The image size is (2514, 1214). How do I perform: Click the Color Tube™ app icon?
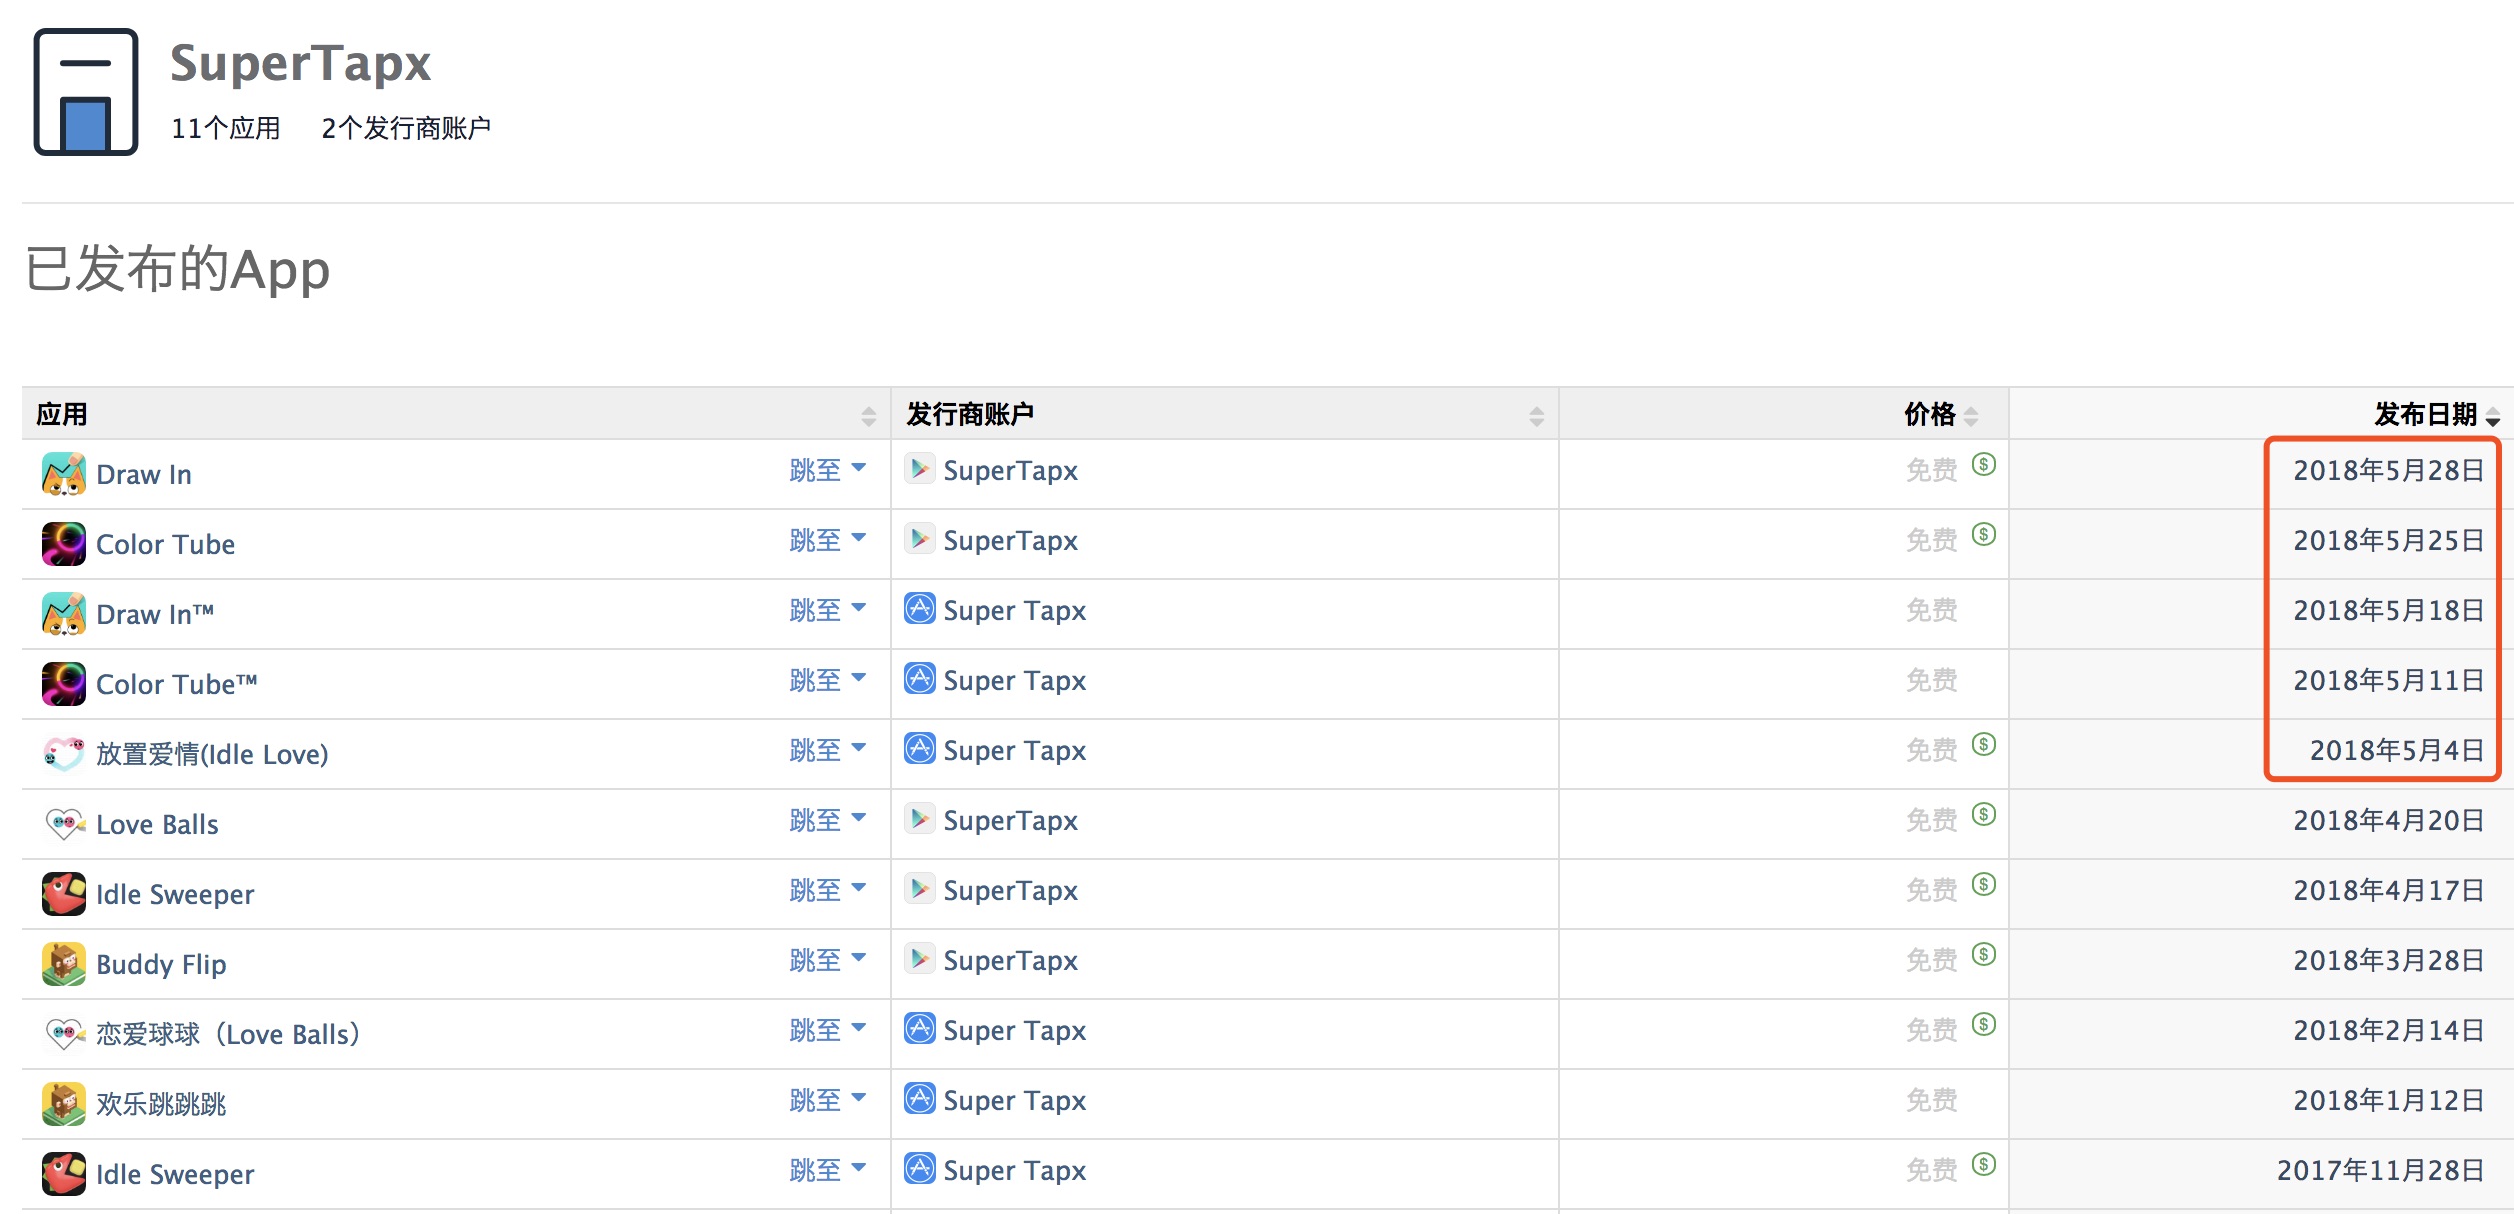coord(64,684)
